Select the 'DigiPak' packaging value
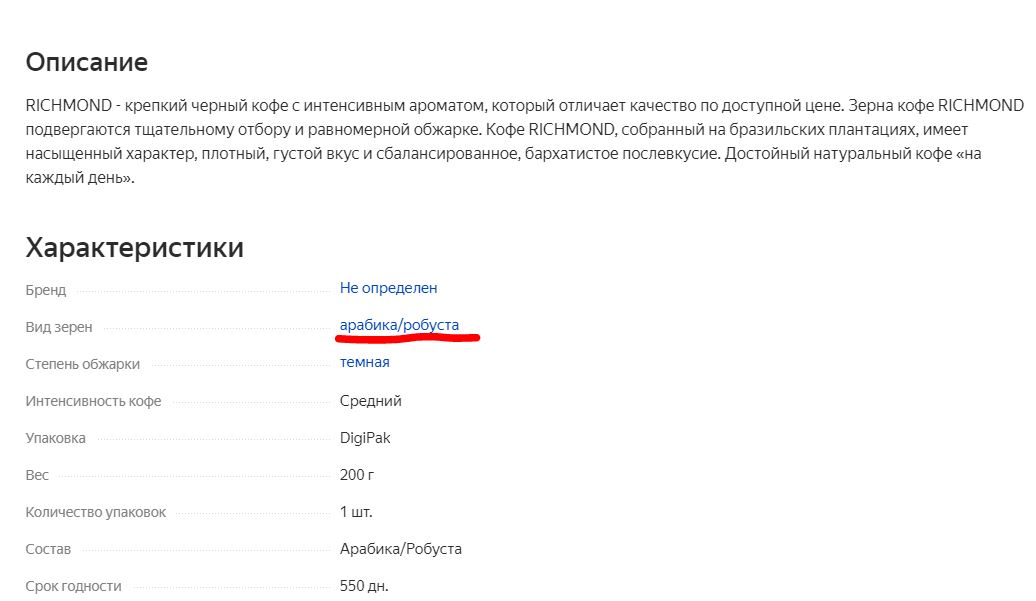Image resolution: width=1036 pixels, height=601 pixels. pyautogui.click(x=365, y=438)
